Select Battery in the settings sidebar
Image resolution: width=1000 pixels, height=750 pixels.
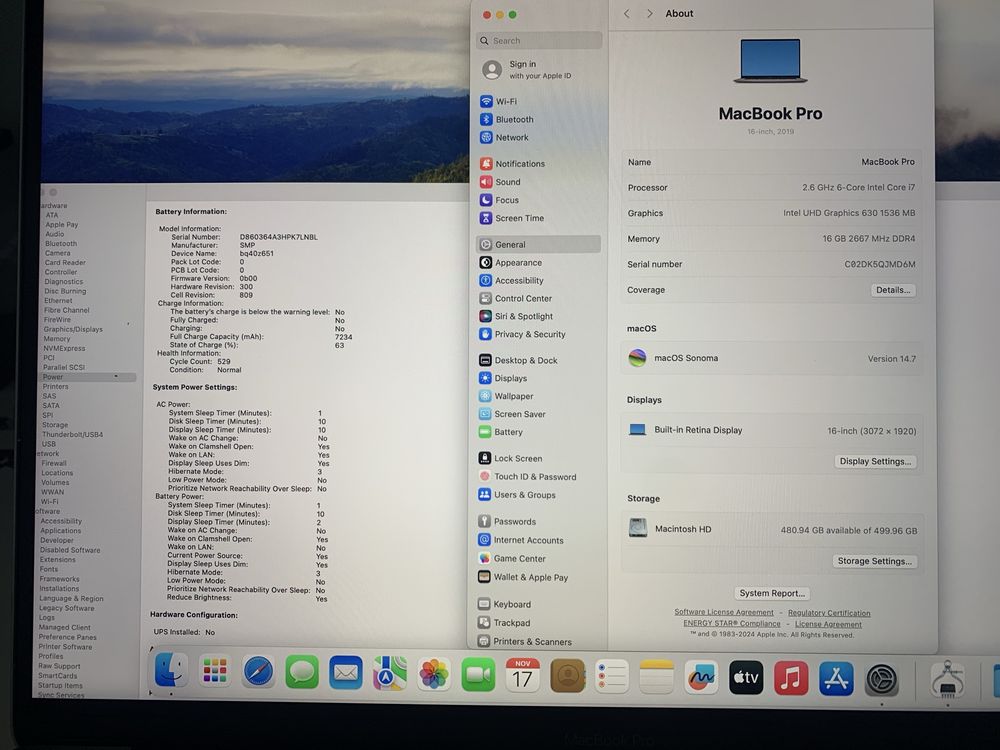click(x=501, y=432)
